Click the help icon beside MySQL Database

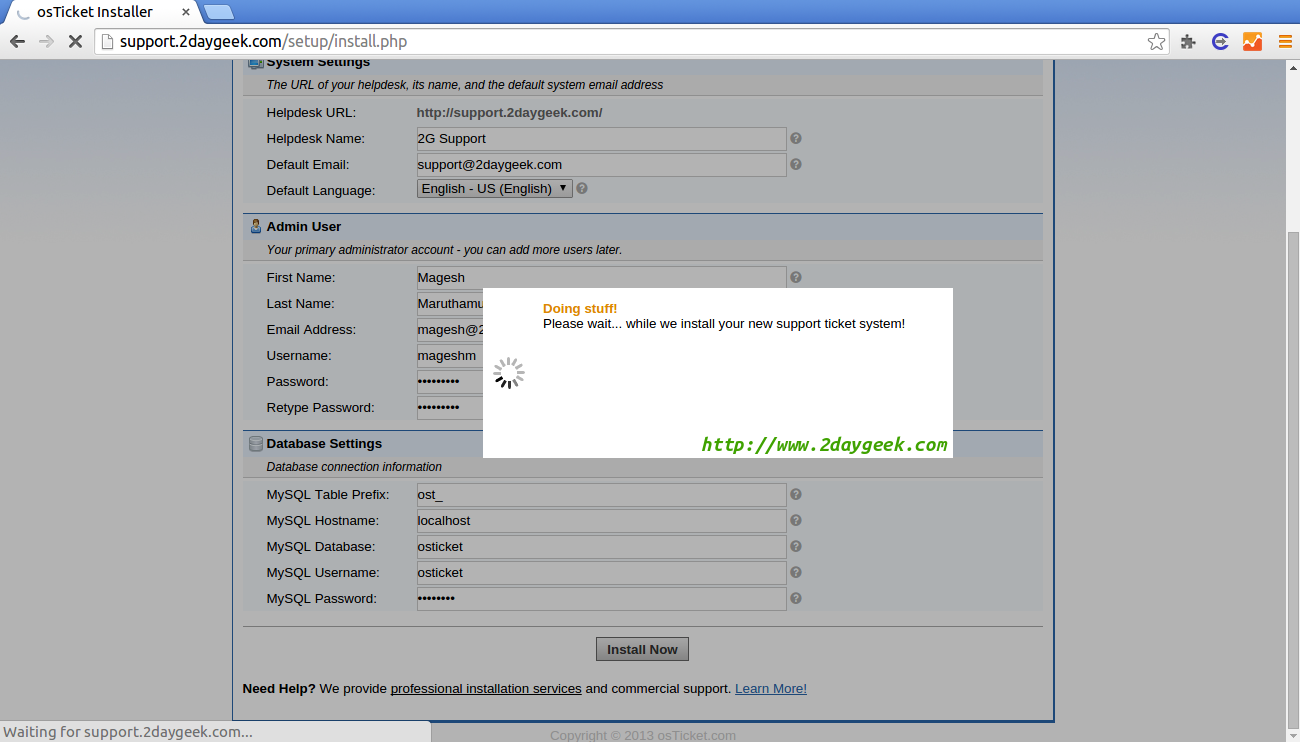796,547
